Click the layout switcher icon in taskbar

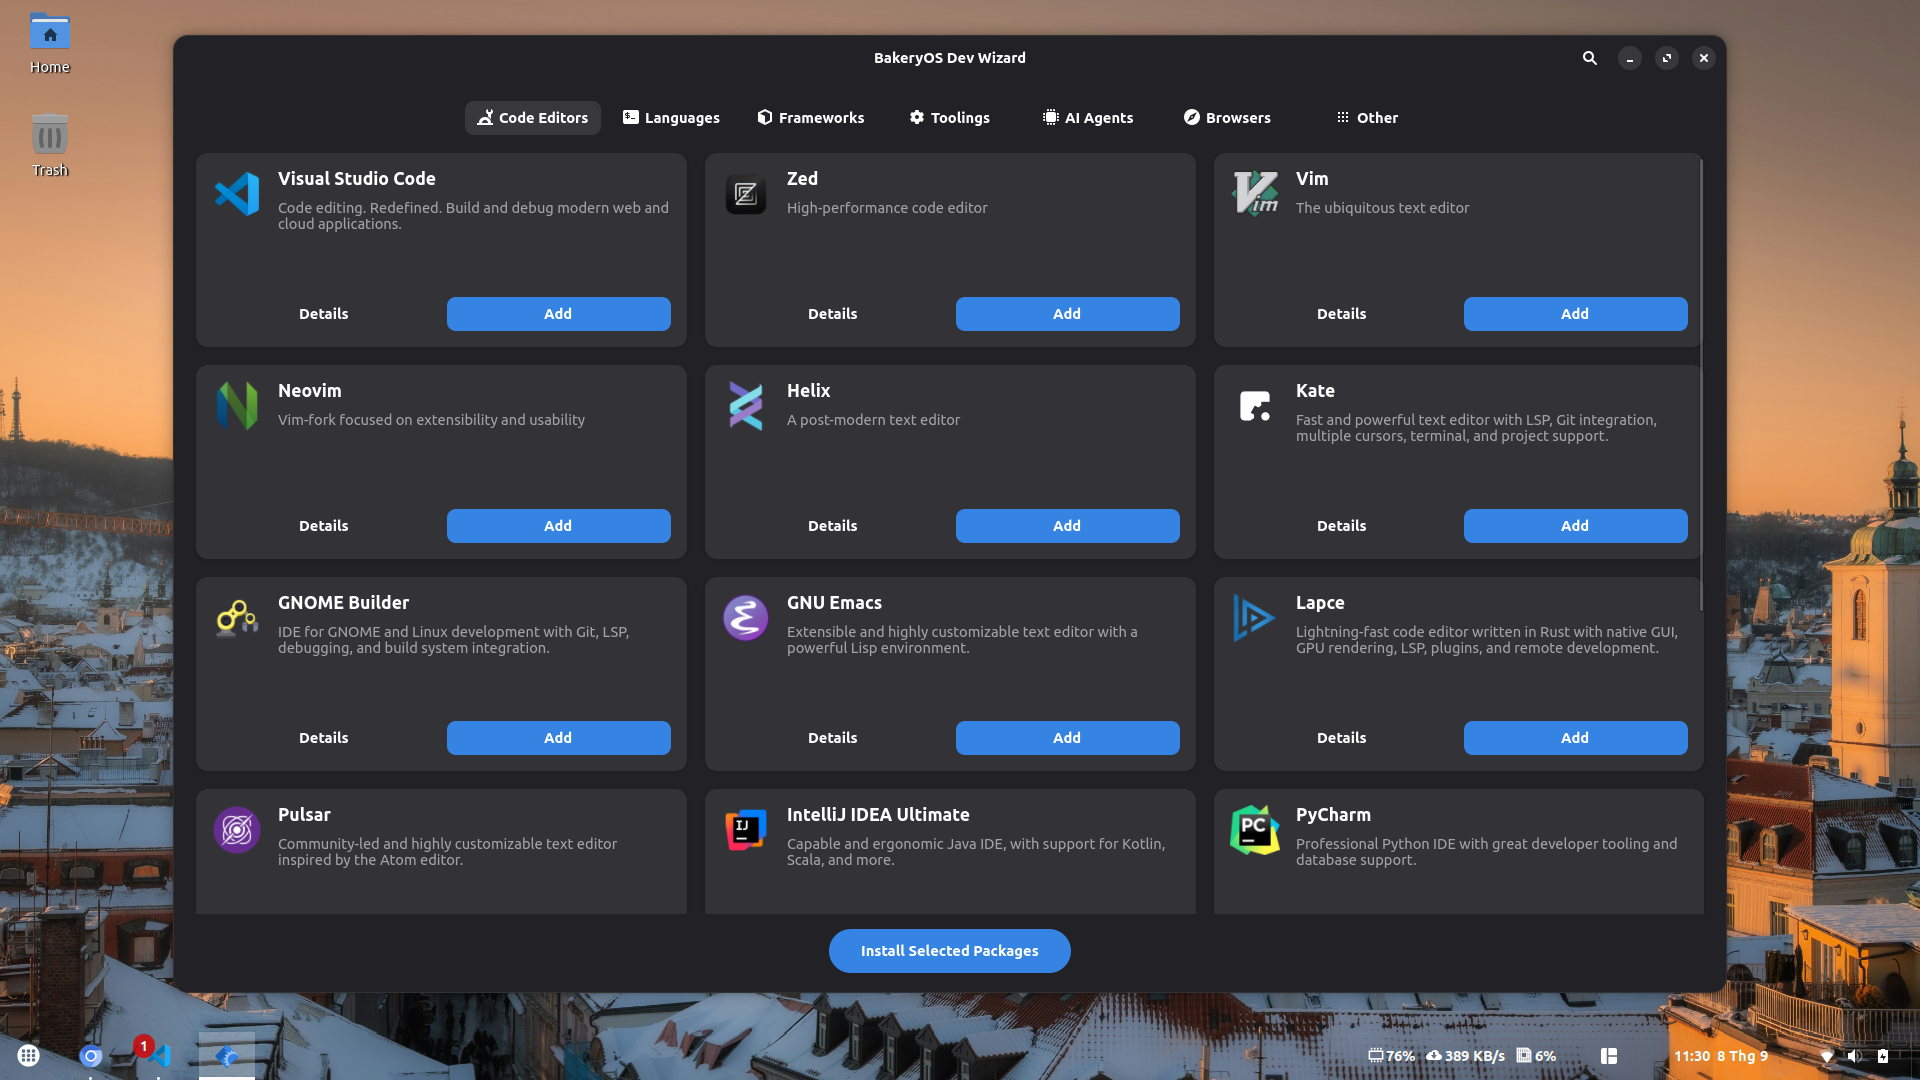coord(1609,1056)
